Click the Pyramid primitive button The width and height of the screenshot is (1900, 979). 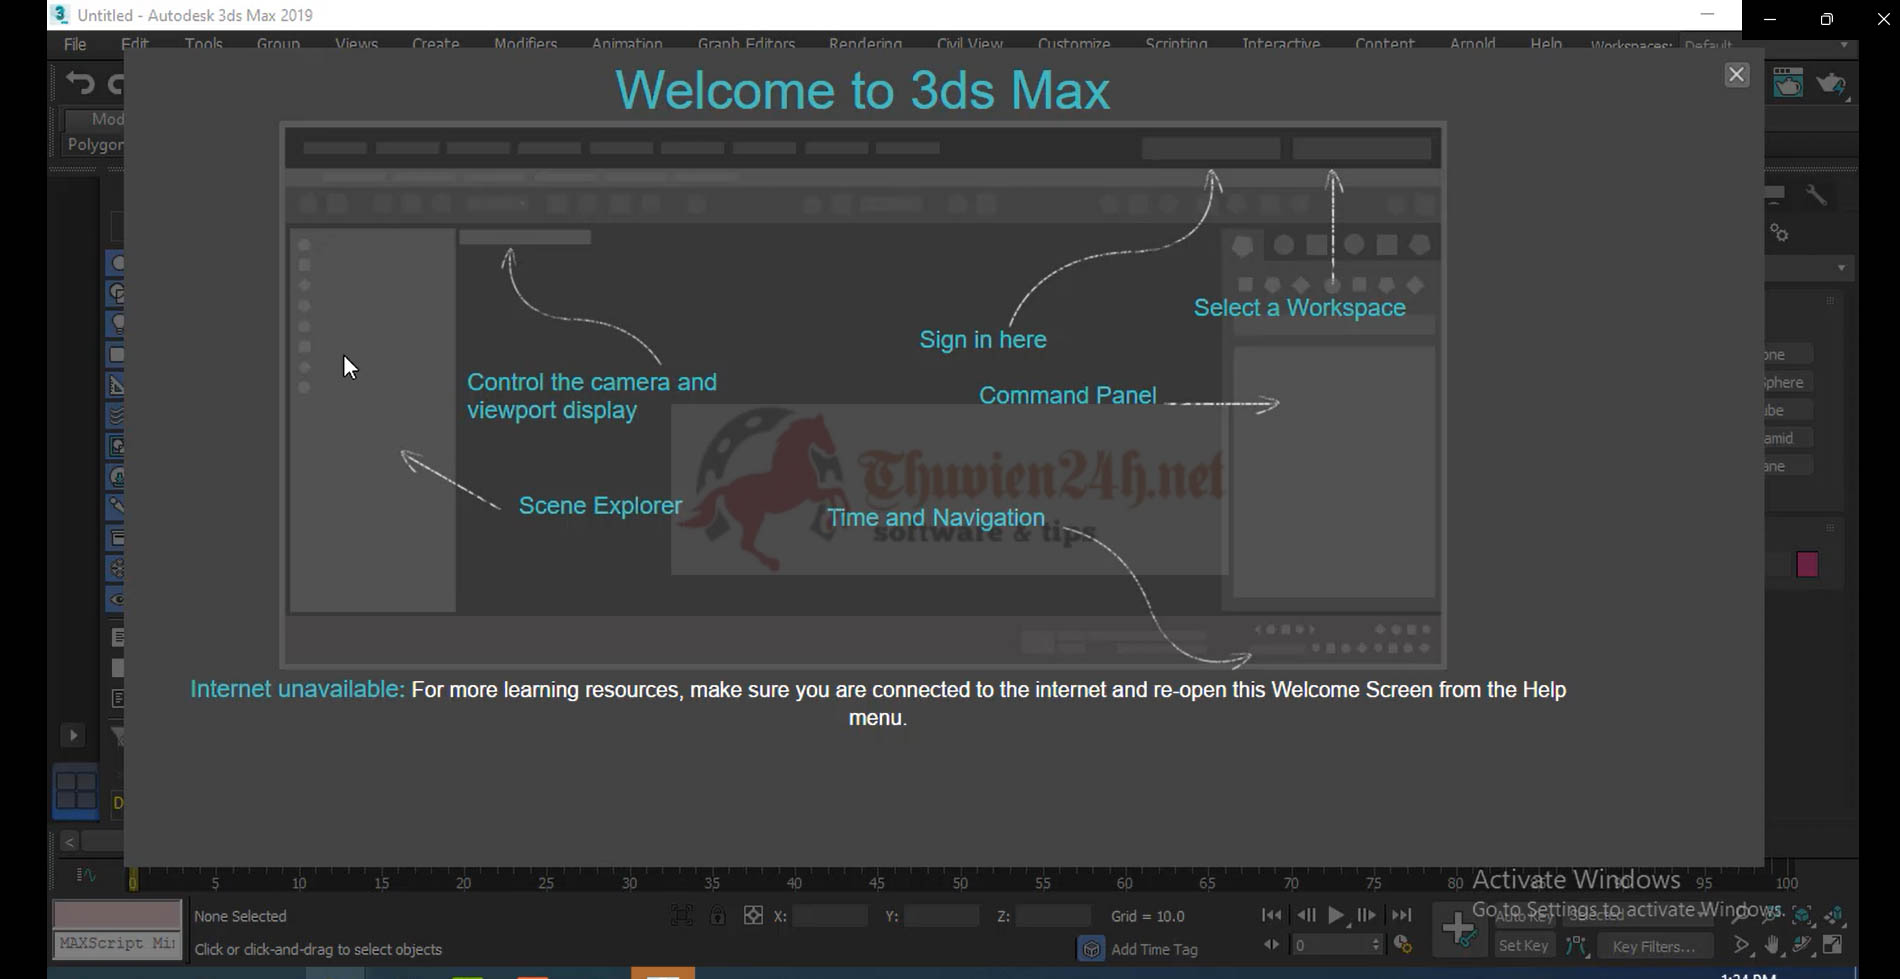pyautogui.click(x=1789, y=438)
